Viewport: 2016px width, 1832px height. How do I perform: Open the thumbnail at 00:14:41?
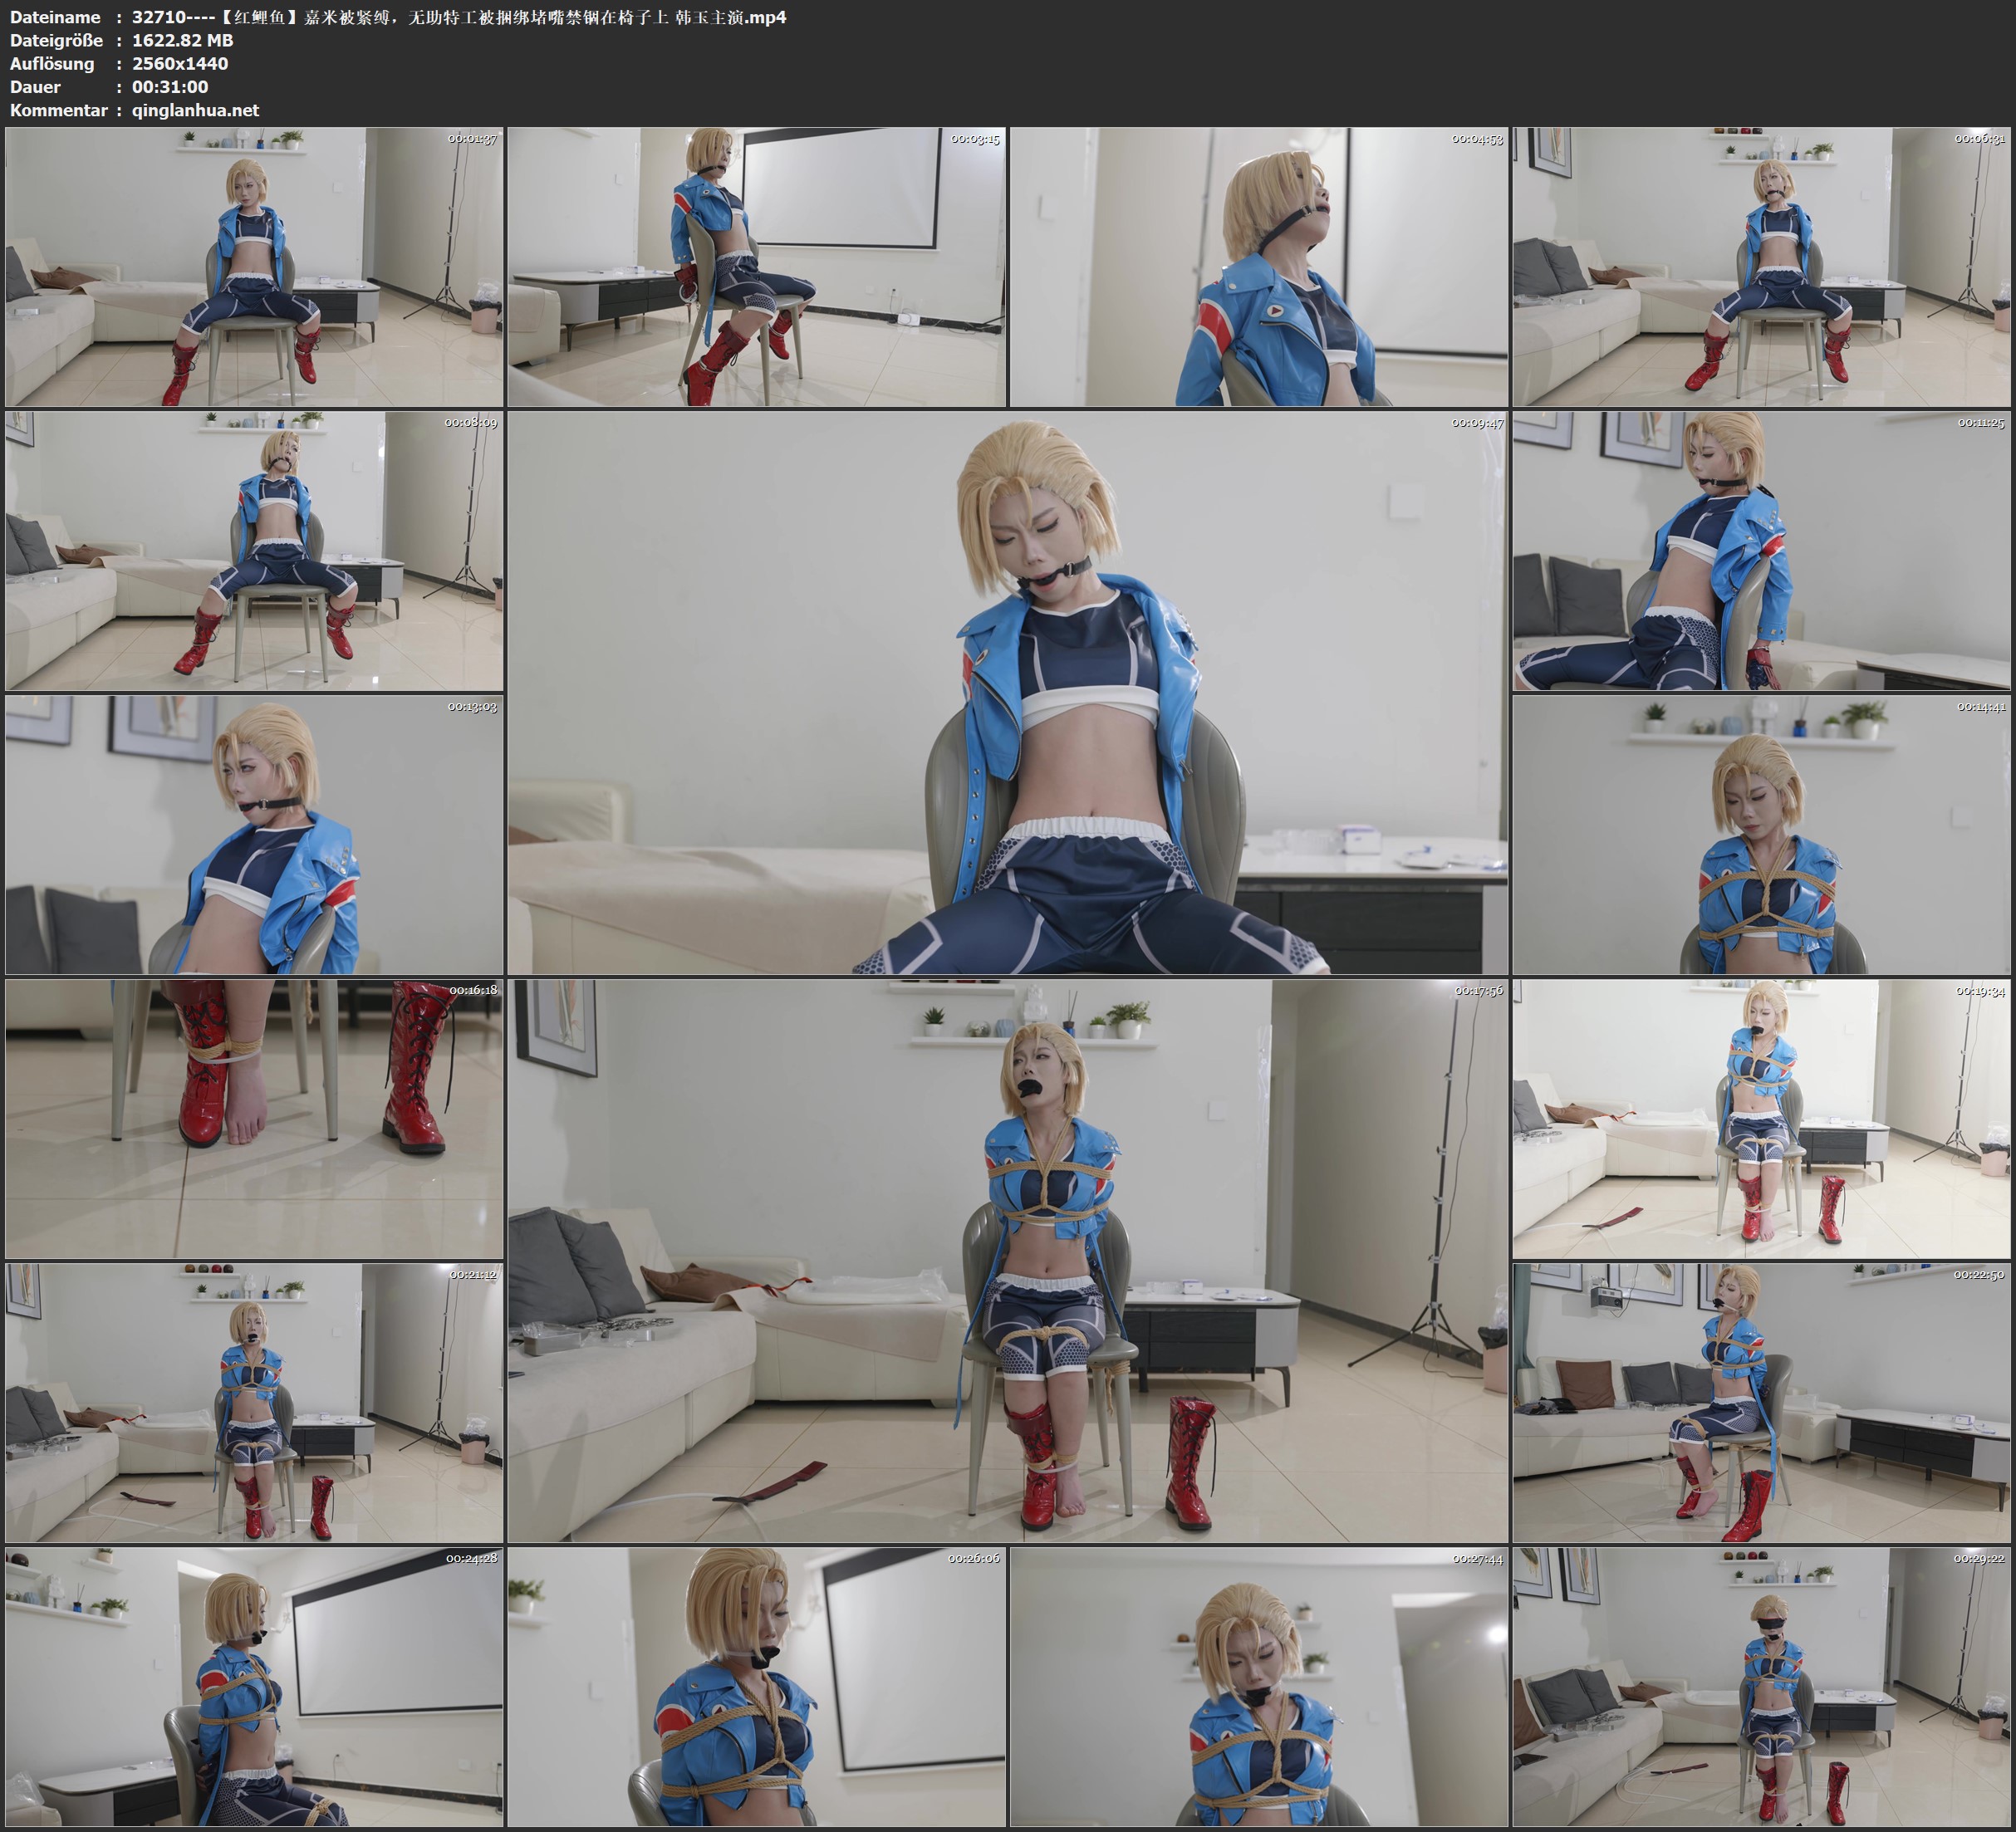[1761, 834]
